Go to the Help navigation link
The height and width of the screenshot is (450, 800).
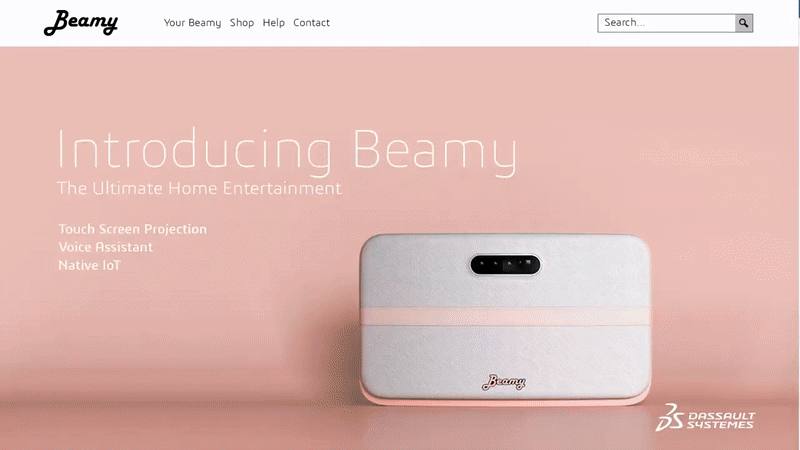[x=273, y=23]
